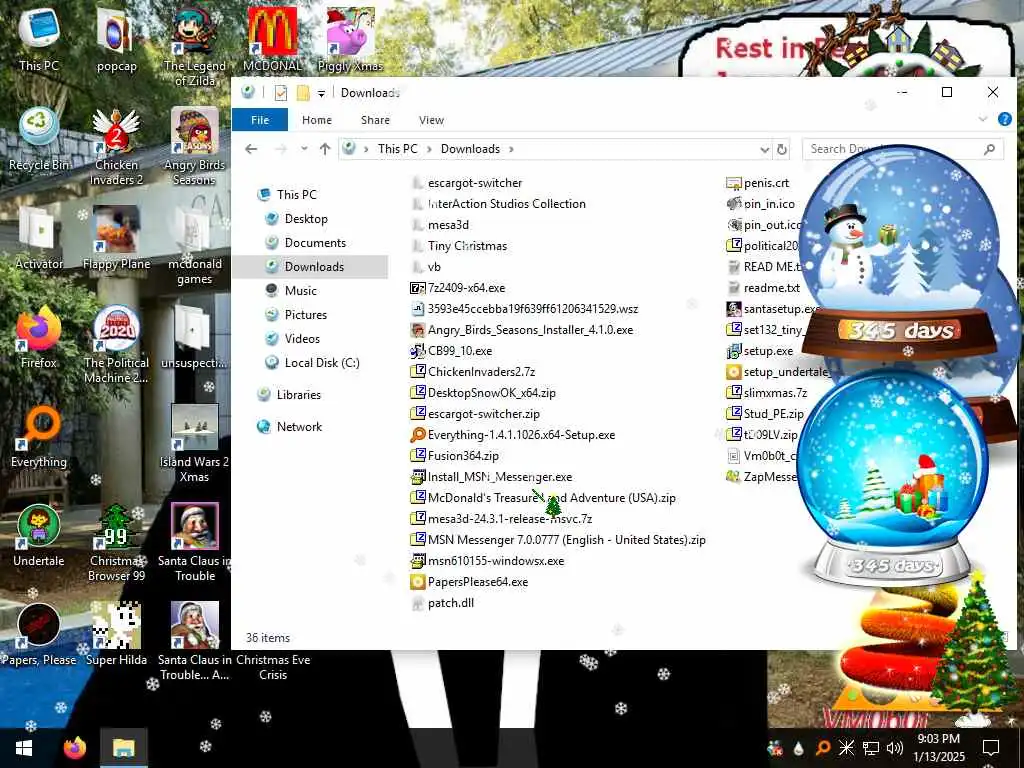Select Libraries in navigation pane
This screenshot has height=768, width=1024.
(x=298, y=394)
